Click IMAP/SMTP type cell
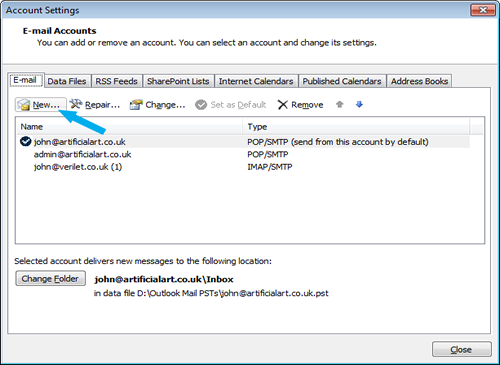 click(x=270, y=167)
